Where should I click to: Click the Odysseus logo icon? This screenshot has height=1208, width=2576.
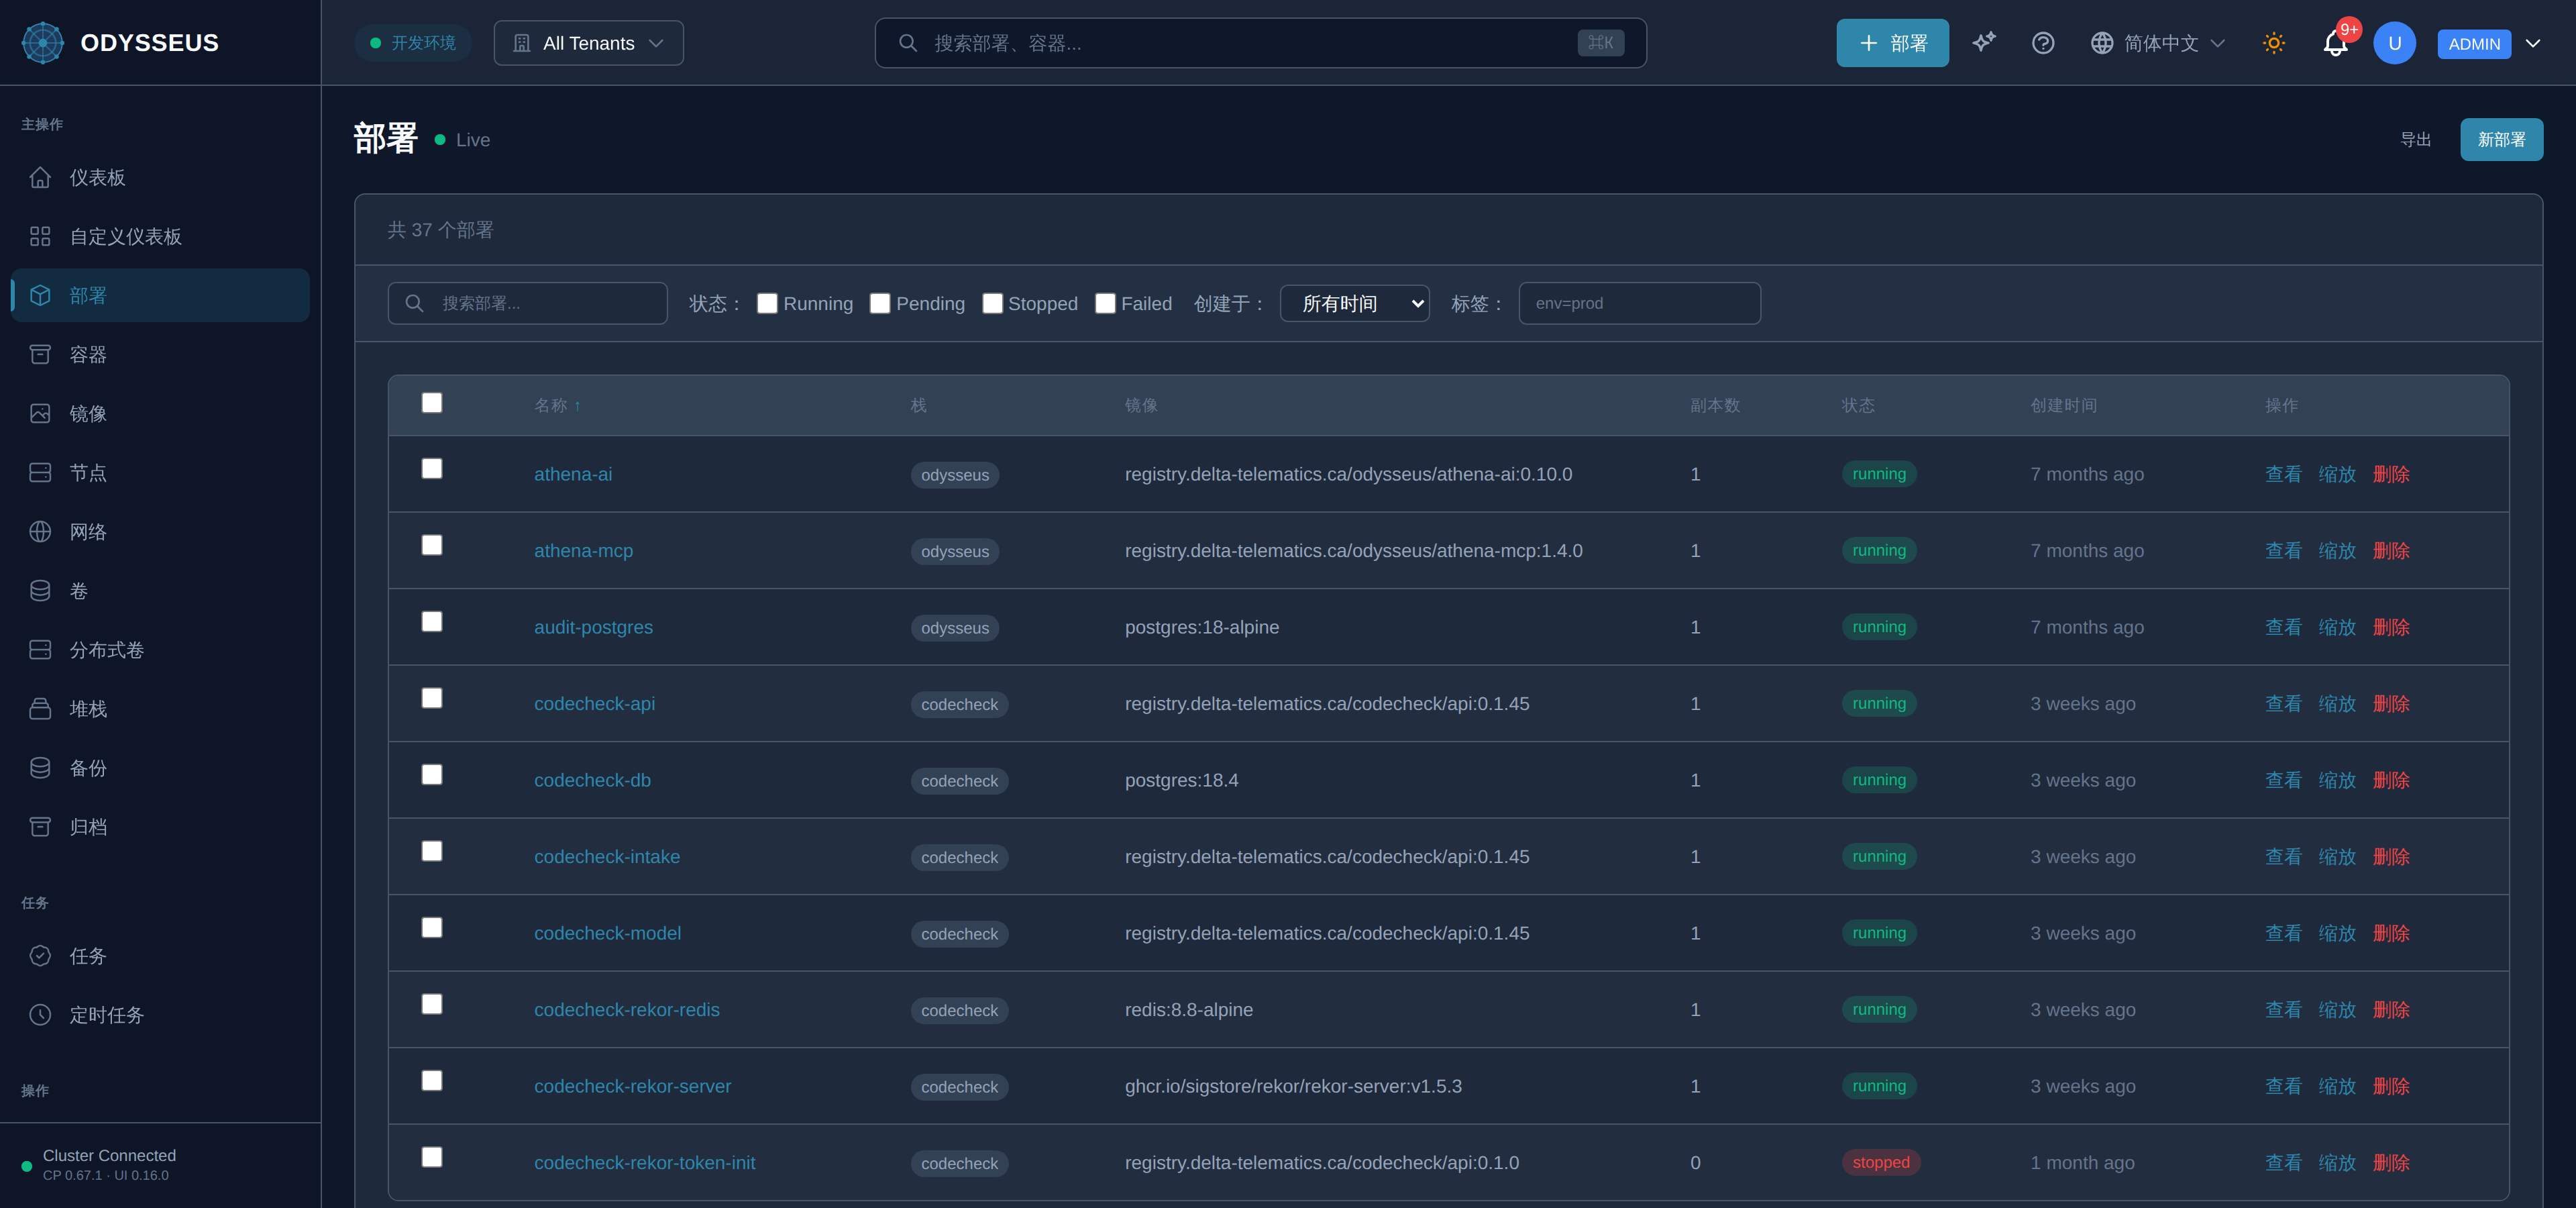click(43, 42)
